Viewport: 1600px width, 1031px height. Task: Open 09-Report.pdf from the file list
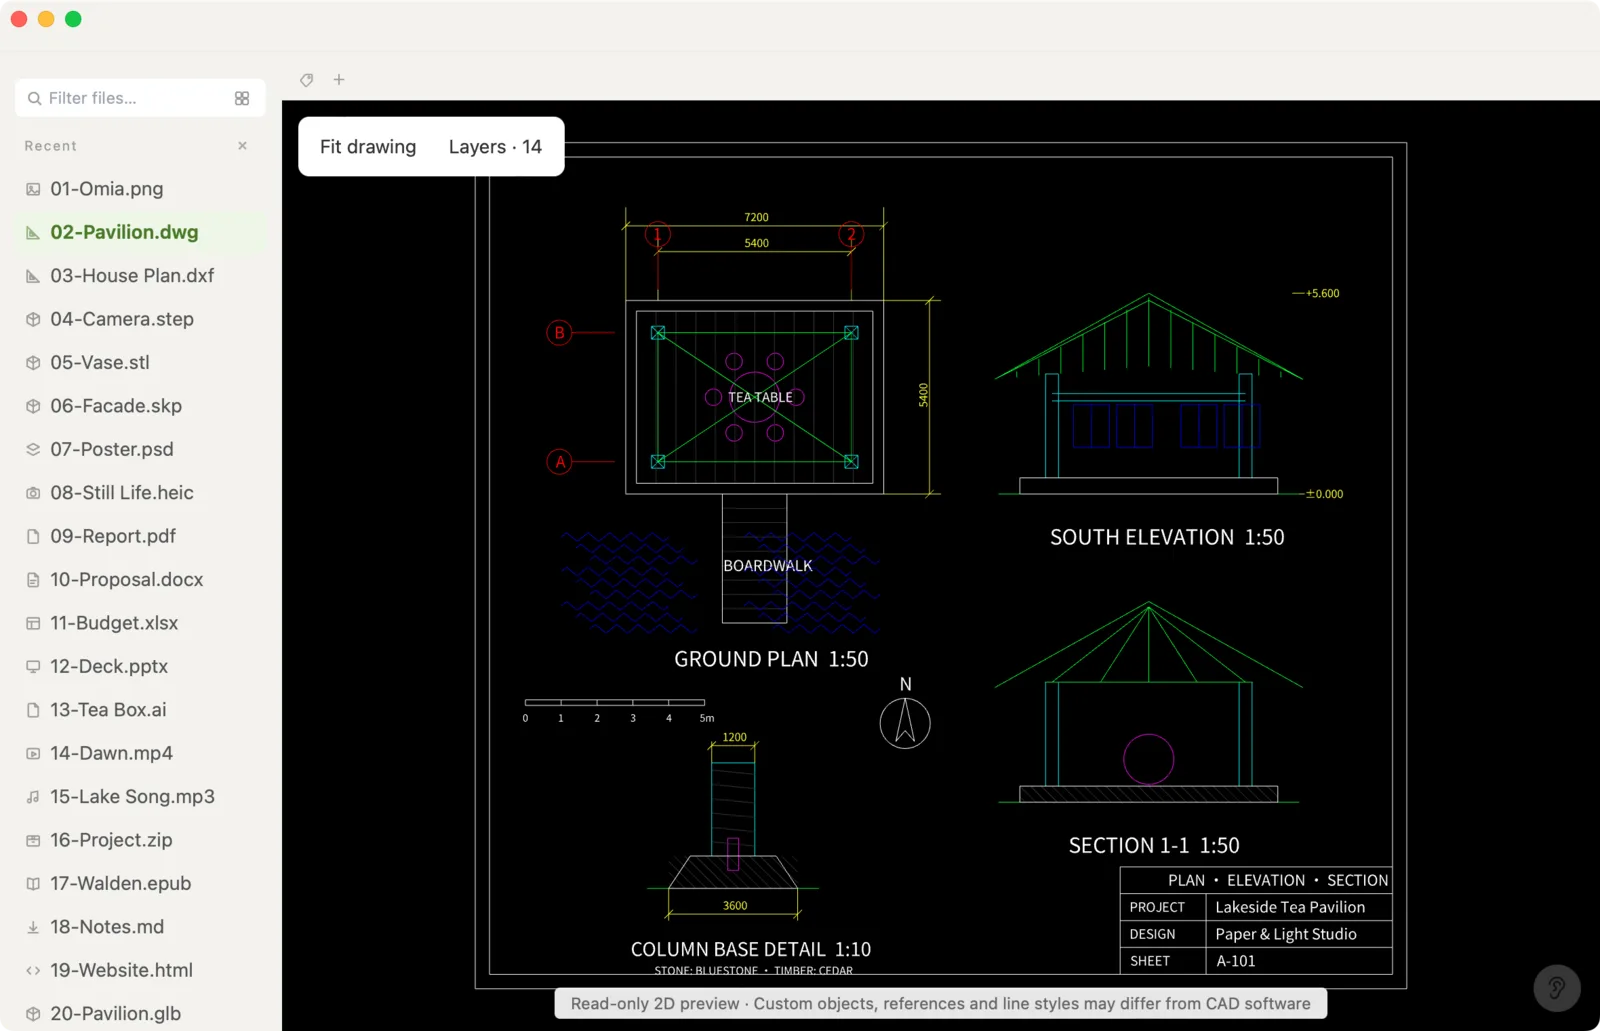(x=140, y=536)
